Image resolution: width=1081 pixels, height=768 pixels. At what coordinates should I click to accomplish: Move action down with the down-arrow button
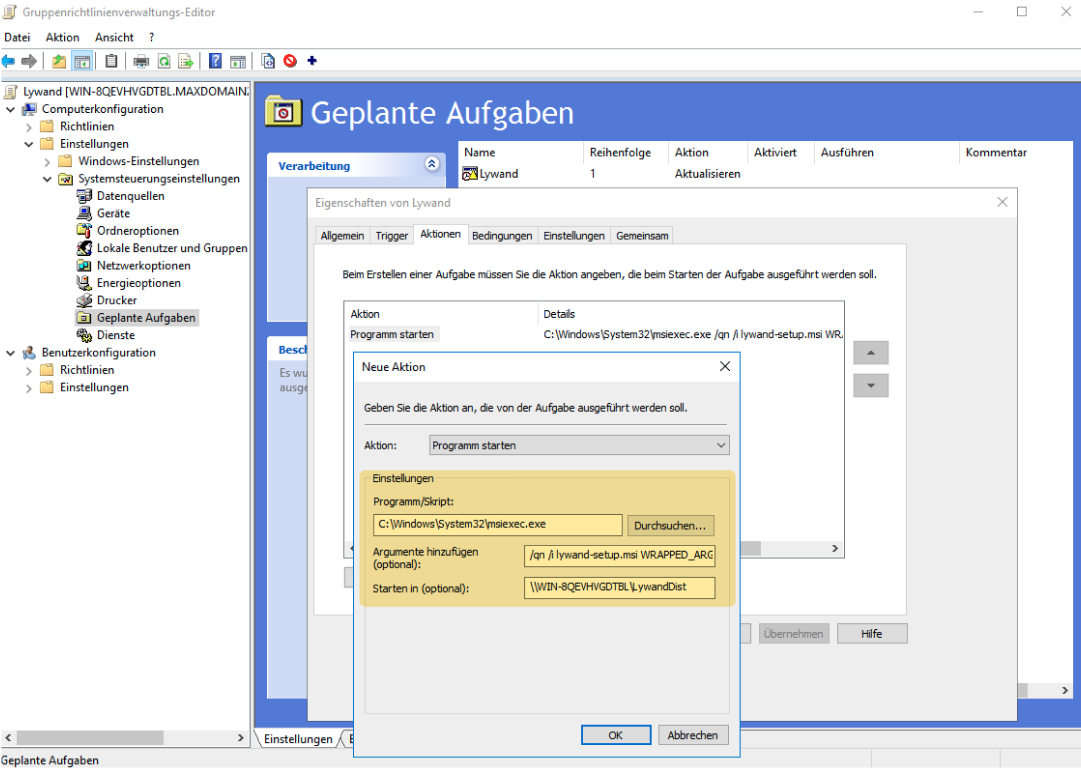tap(871, 385)
